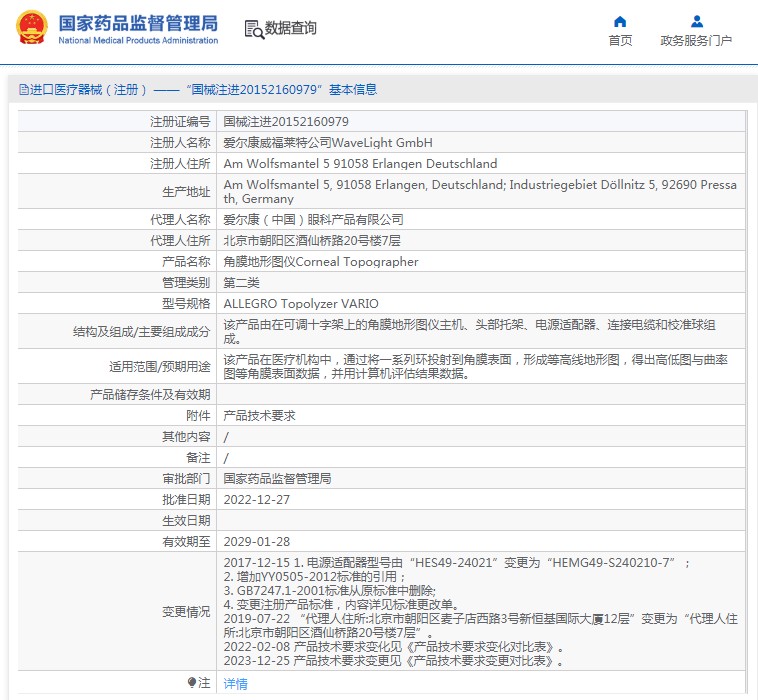758x700 pixels.
Task: Open the 详情 link in the note row
Action: tap(235, 684)
